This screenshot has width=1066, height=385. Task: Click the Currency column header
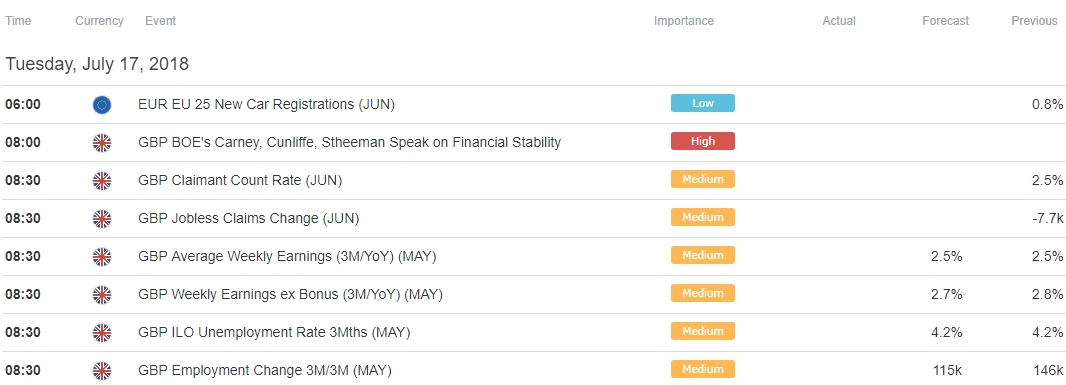pos(99,21)
